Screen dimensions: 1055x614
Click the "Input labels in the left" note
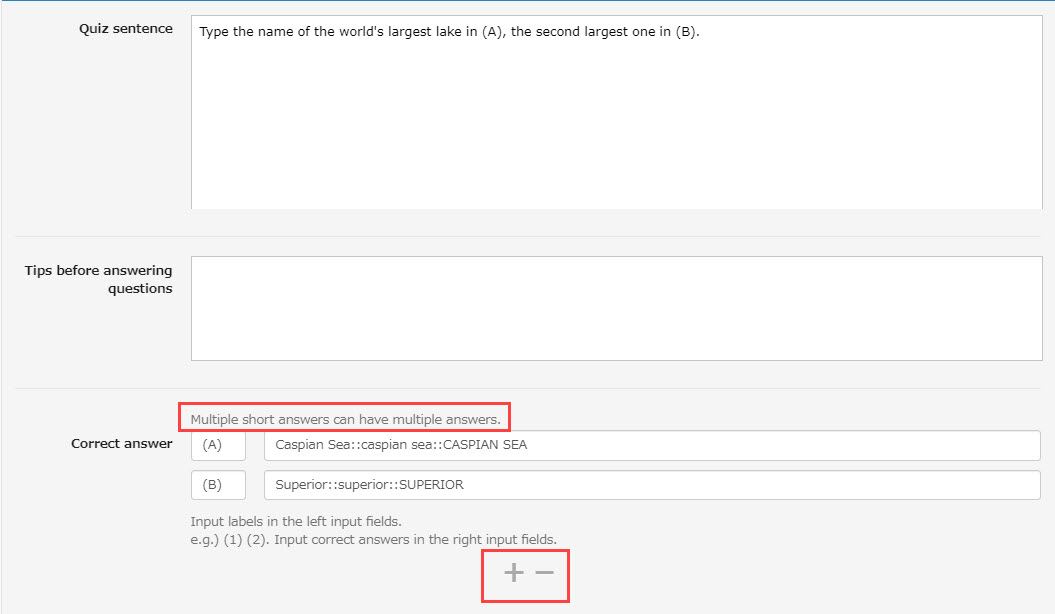coord(296,522)
